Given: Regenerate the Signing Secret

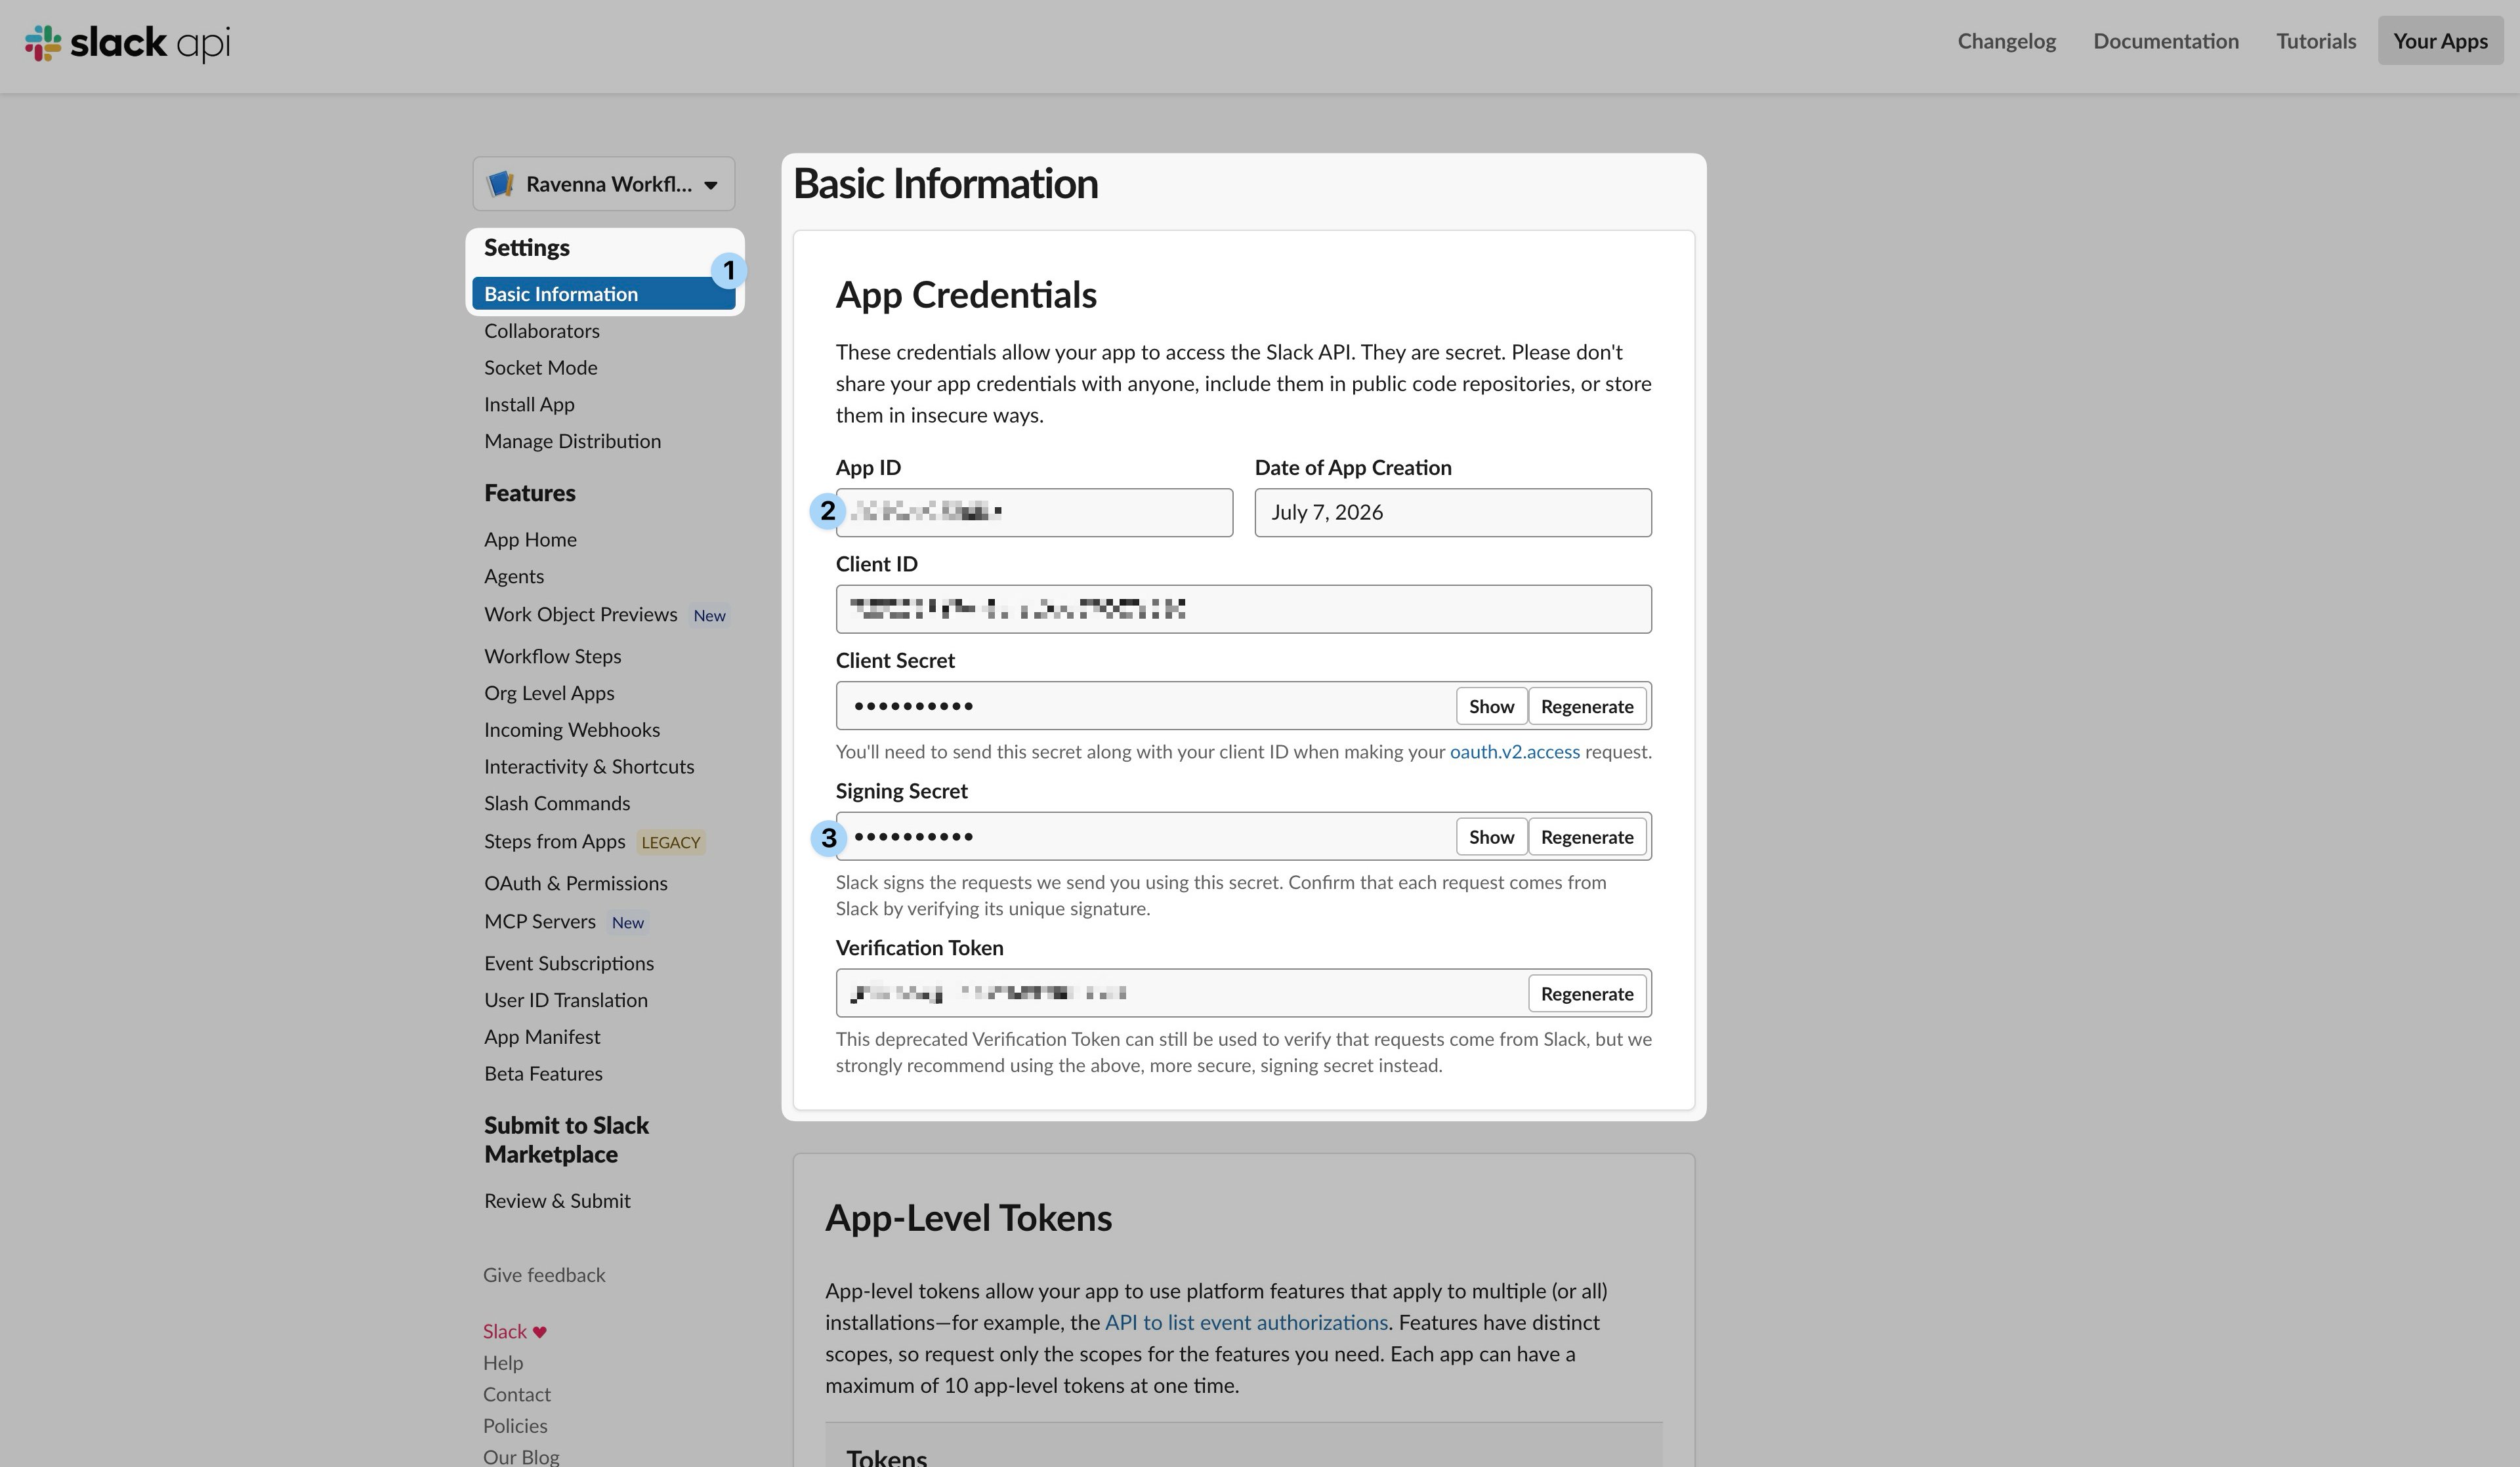Looking at the screenshot, I should coord(1587,837).
